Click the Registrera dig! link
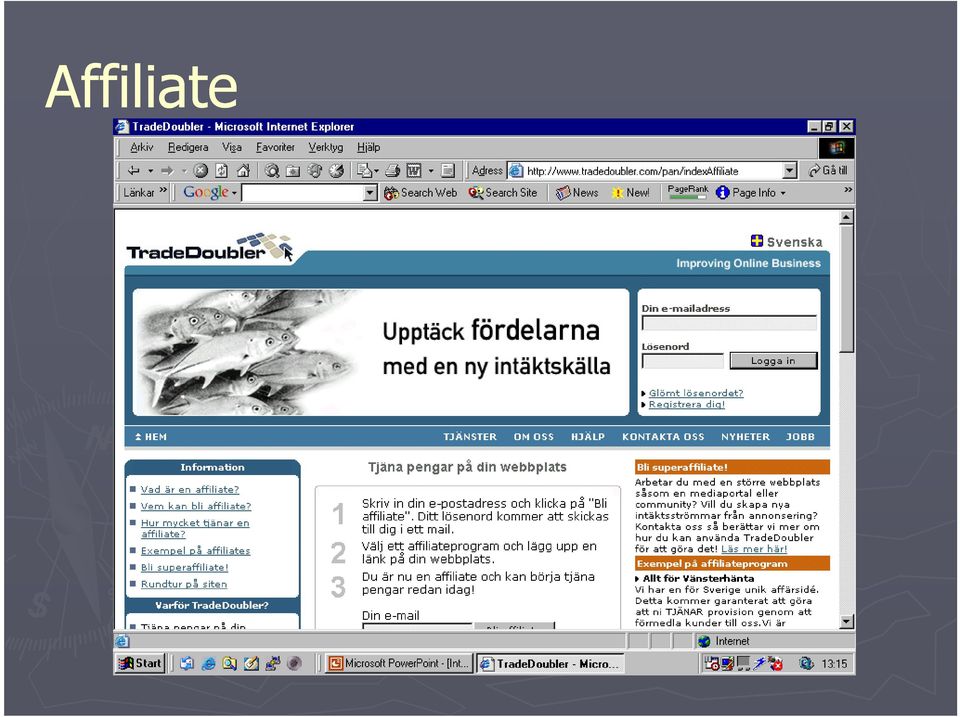Screen dimensions: 960x717 (687, 405)
